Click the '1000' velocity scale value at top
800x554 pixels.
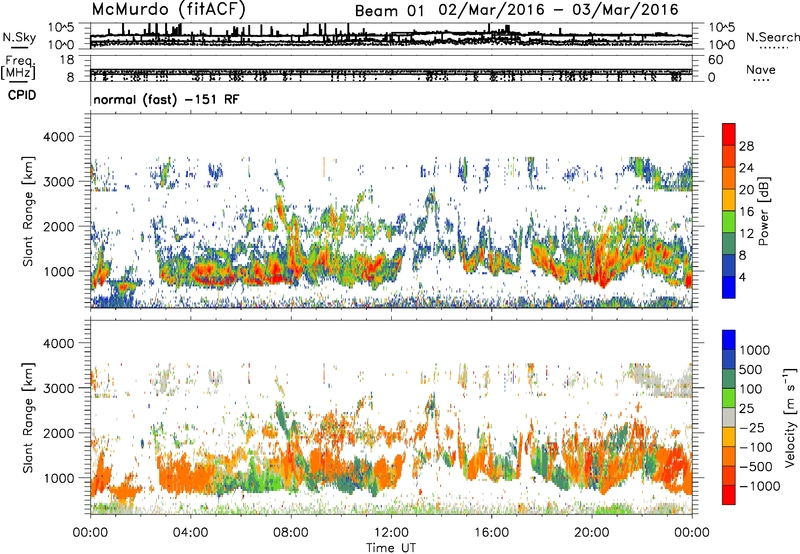pyautogui.click(x=754, y=350)
